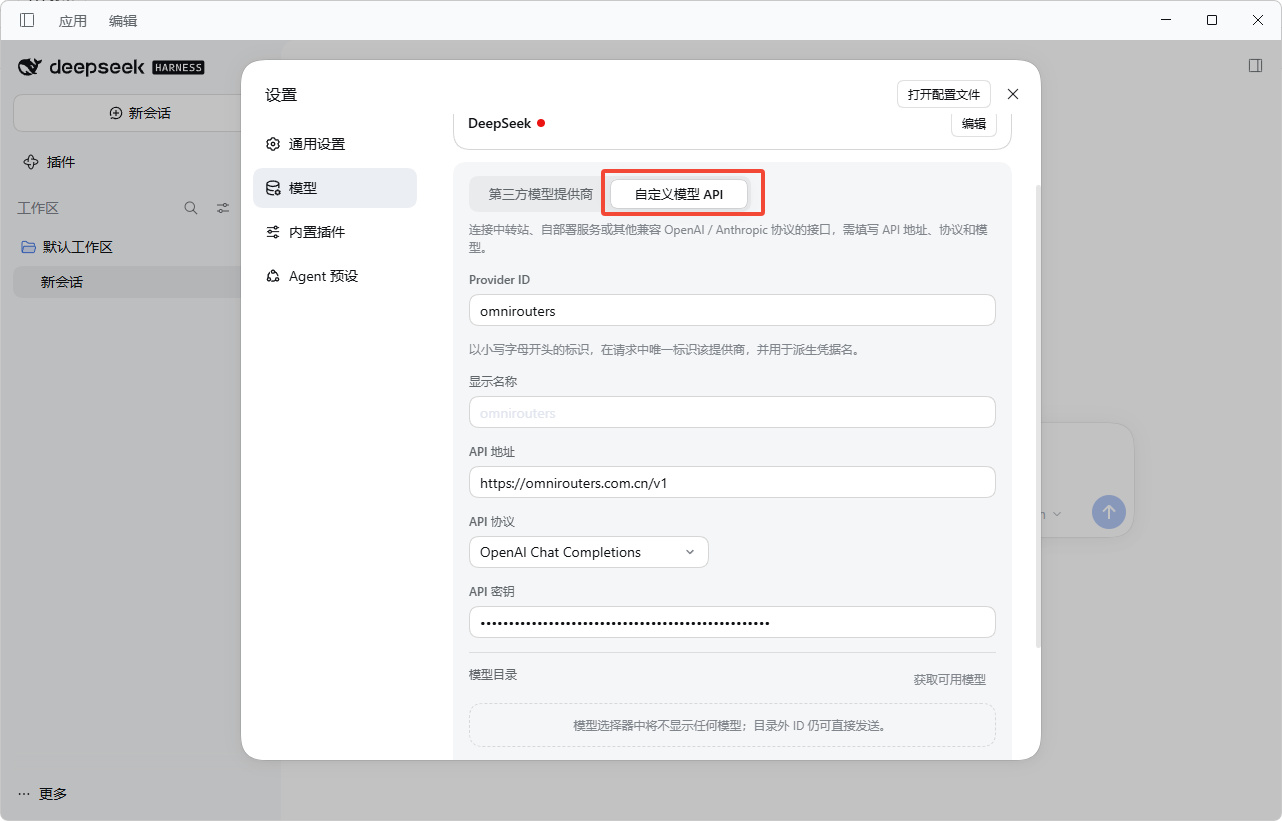Toggle the right side panel icon
1282x821 pixels.
[x=1255, y=65]
